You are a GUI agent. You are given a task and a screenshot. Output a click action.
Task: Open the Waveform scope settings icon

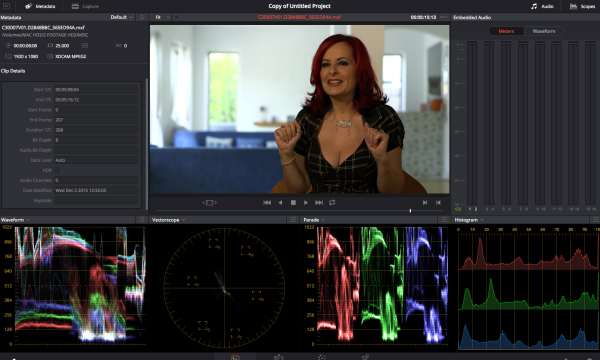(142, 220)
